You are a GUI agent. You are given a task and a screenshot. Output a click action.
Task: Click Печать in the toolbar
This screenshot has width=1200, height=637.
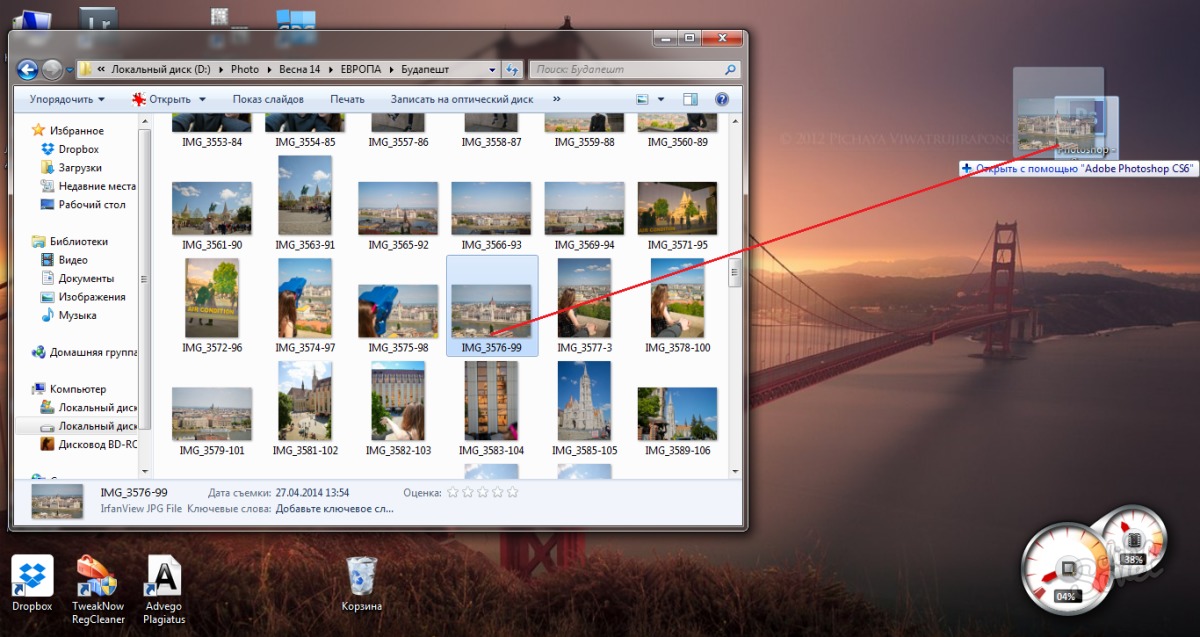point(347,99)
